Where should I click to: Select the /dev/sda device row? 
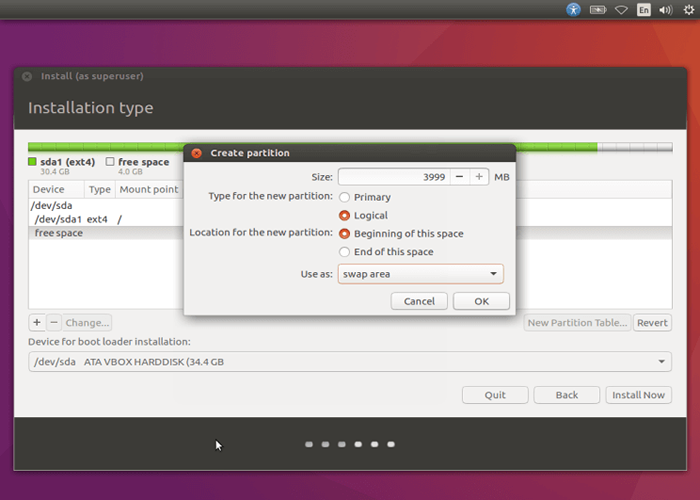click(106, 205)
